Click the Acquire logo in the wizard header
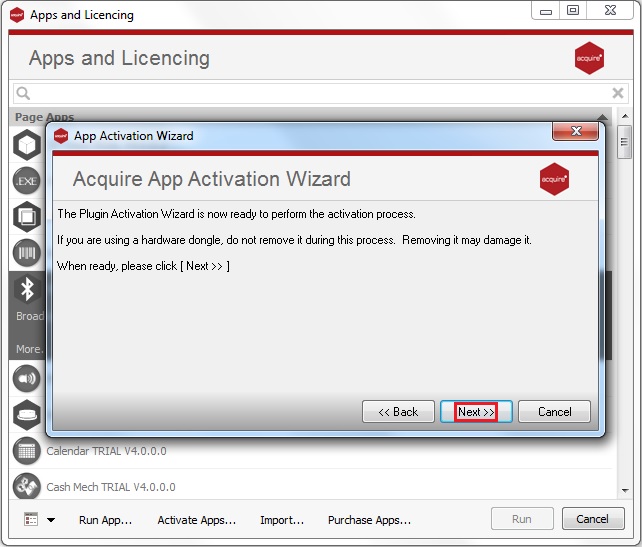The image size is (642, 547). click(x=554, y=179)
